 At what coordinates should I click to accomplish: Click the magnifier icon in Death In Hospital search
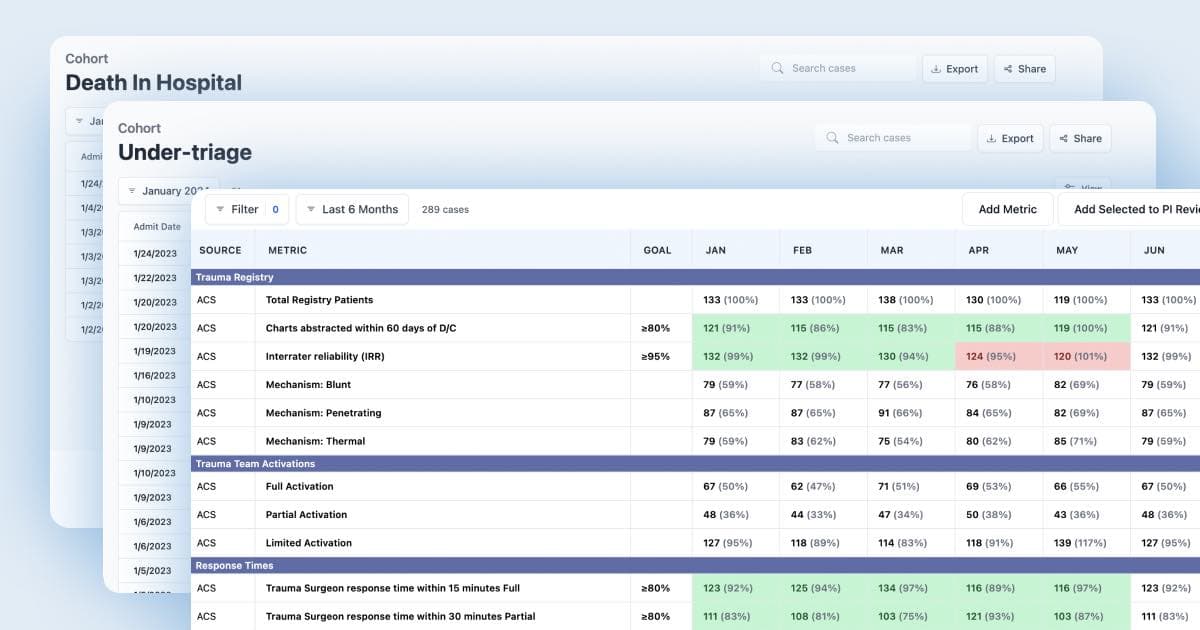(x=778, y=69)
